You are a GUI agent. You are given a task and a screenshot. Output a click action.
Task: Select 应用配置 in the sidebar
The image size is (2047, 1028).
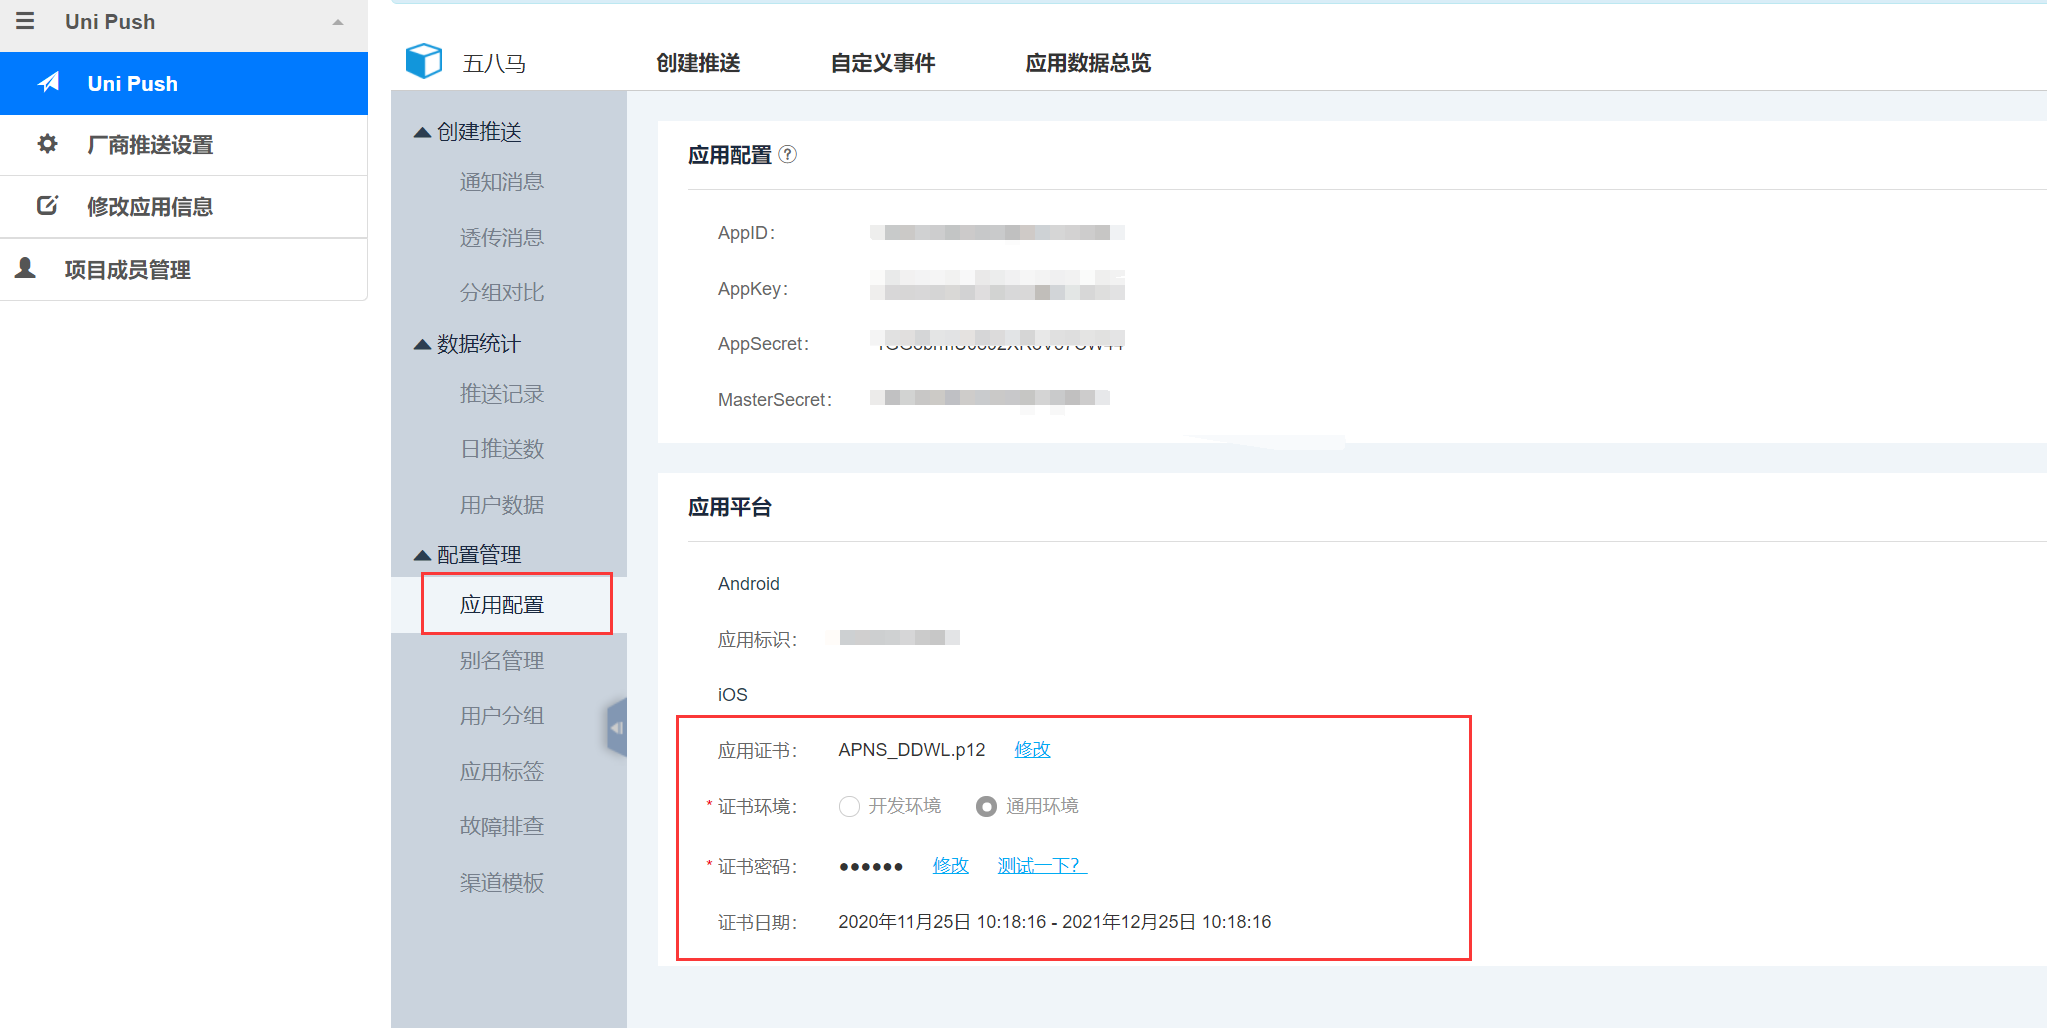tap(502, 605)
